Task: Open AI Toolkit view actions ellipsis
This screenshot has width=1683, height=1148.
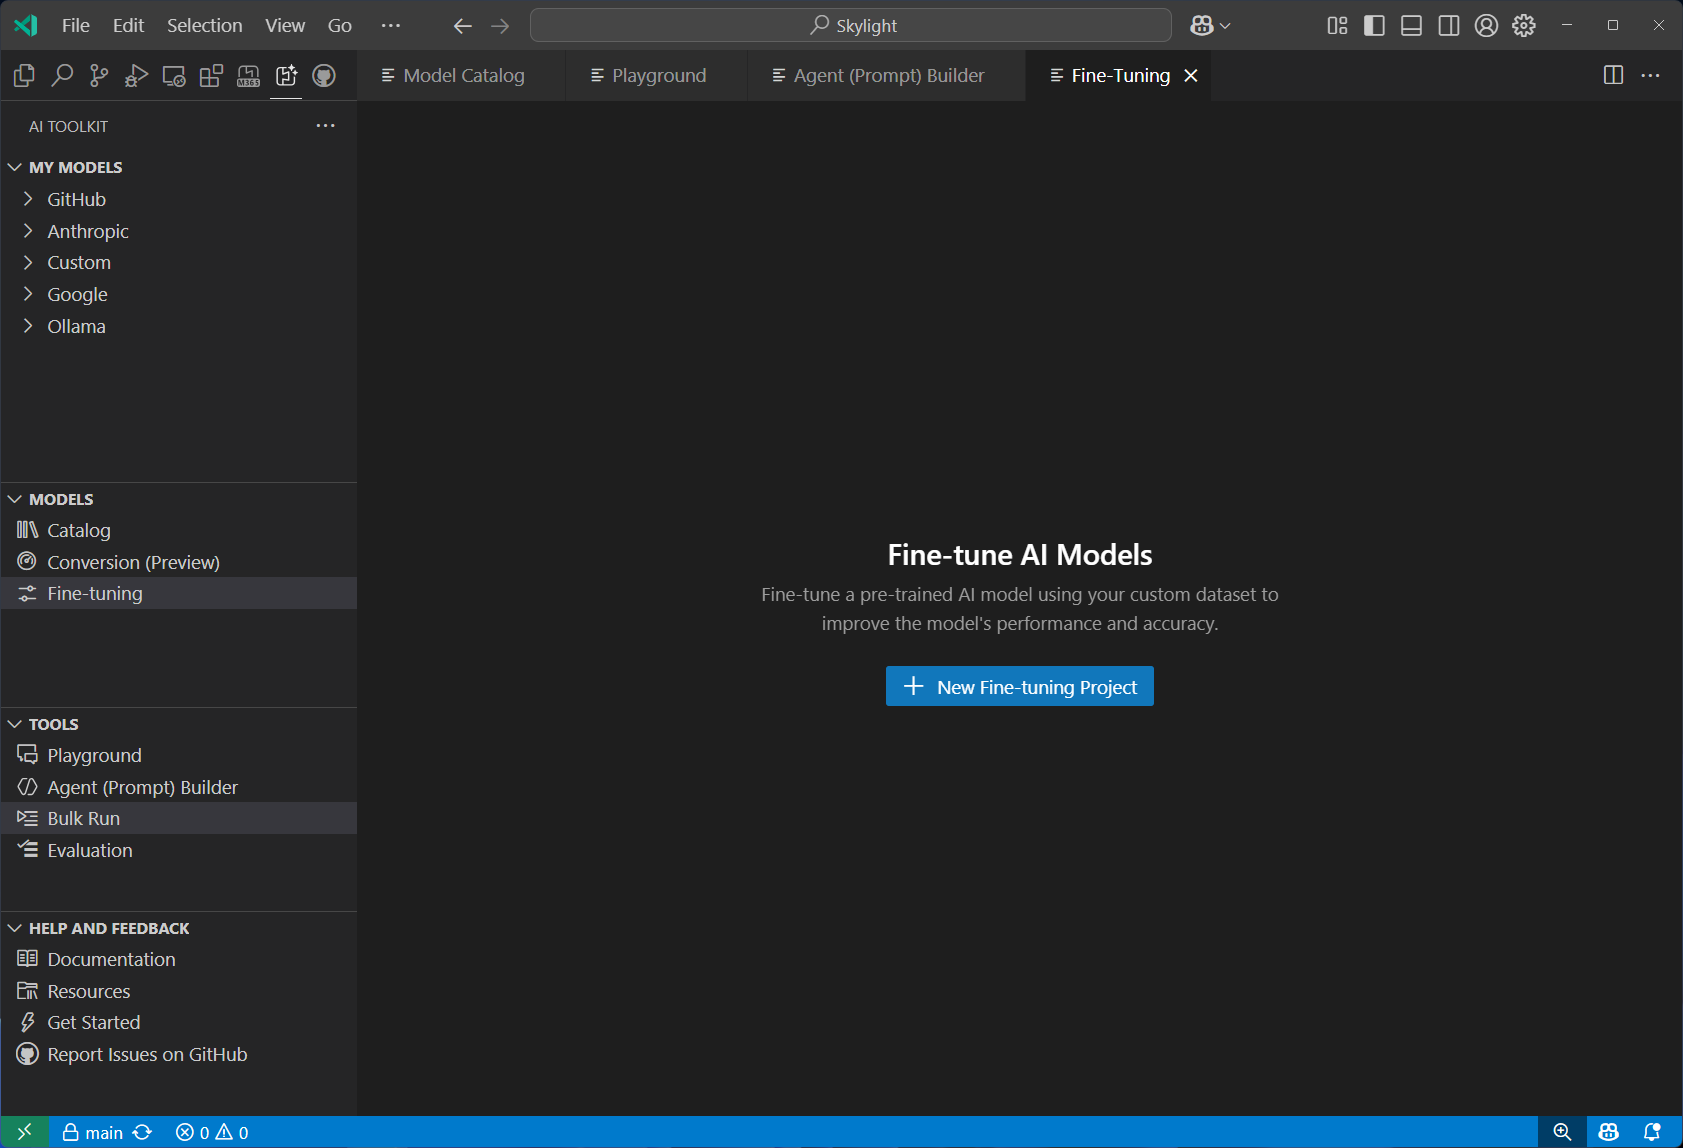Action: pyautogui.click(x=325, y=126)
